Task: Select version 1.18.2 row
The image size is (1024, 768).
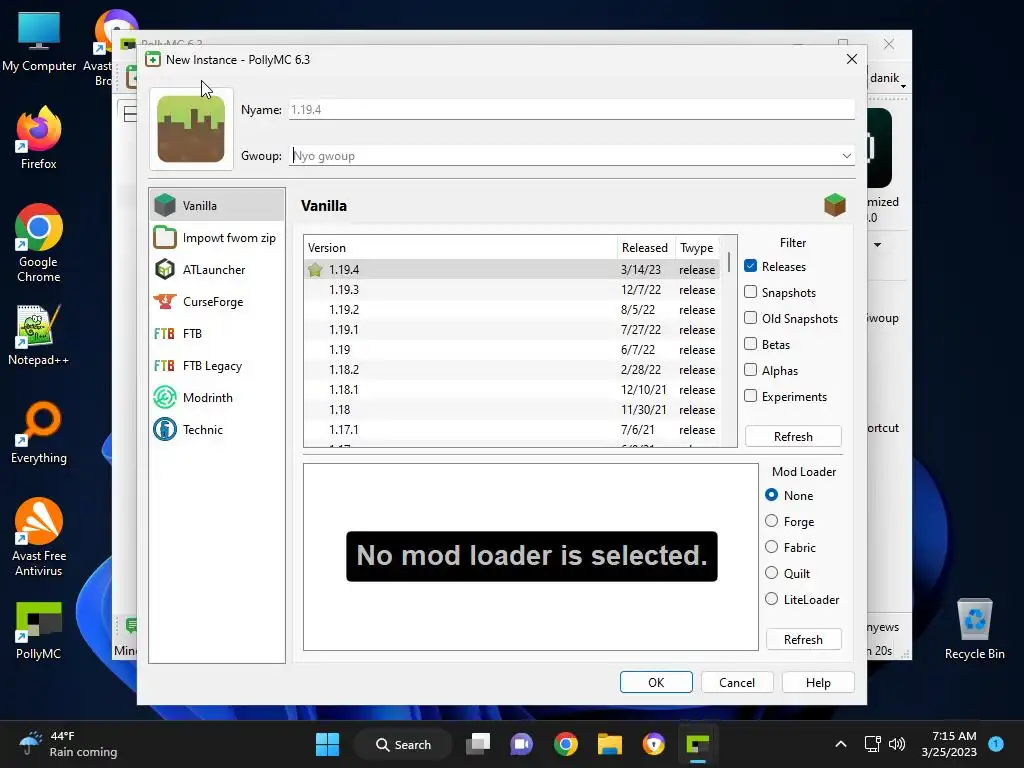Action: (x=512, y=370)
